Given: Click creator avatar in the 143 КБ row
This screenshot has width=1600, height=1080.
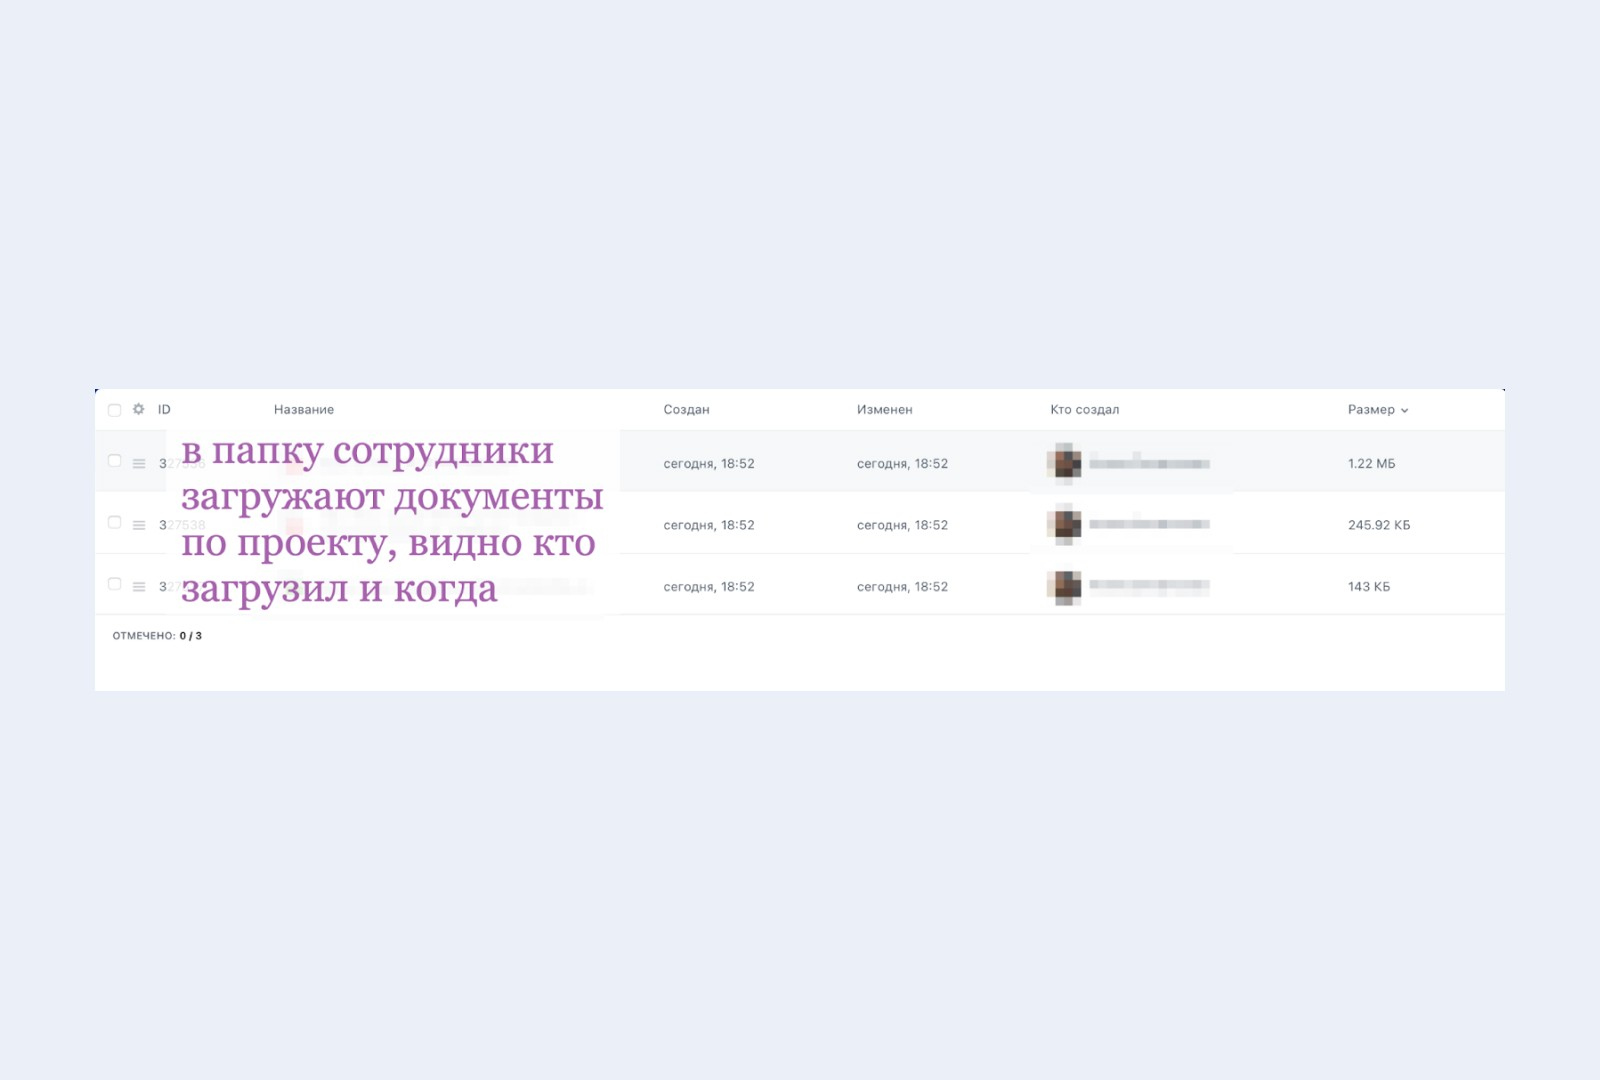Looking at the screenshot, I should [1066, 587].
